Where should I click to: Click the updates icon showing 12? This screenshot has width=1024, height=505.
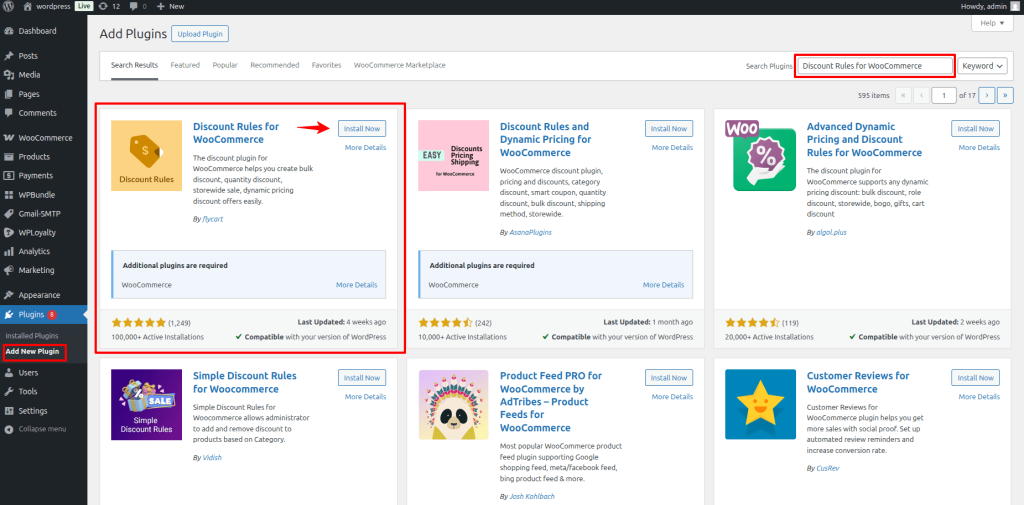(103, 6)
